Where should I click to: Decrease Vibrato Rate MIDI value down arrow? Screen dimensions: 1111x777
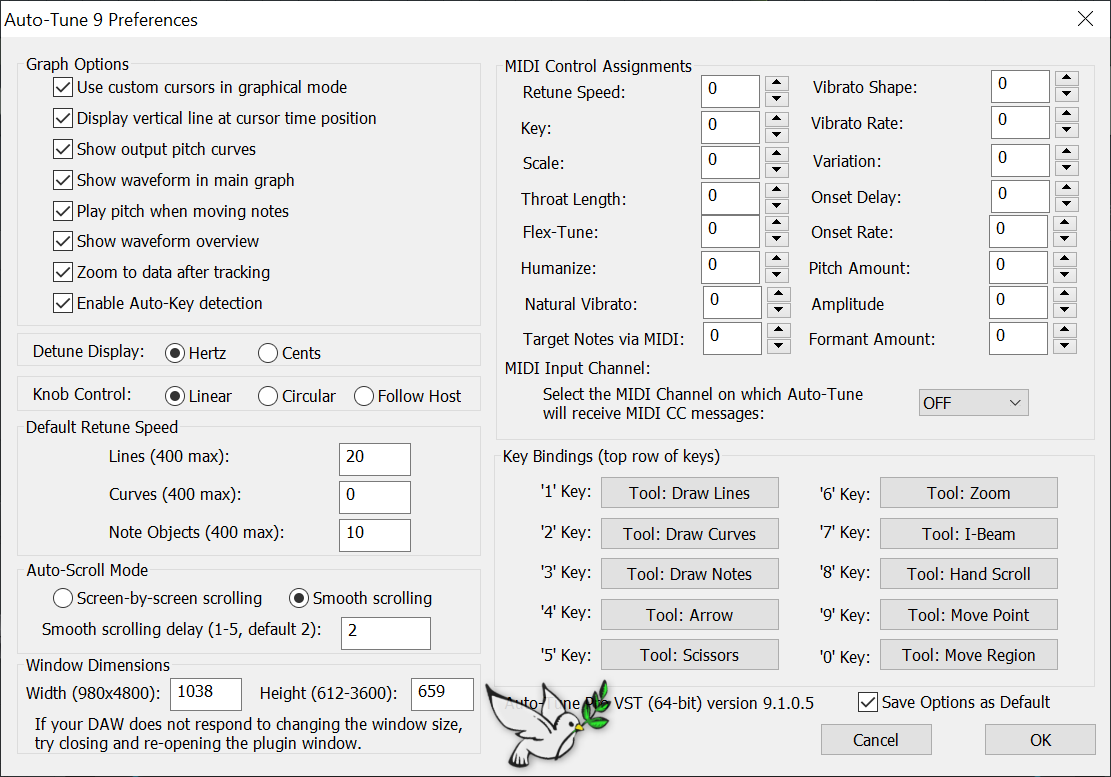coord(1066,130)
